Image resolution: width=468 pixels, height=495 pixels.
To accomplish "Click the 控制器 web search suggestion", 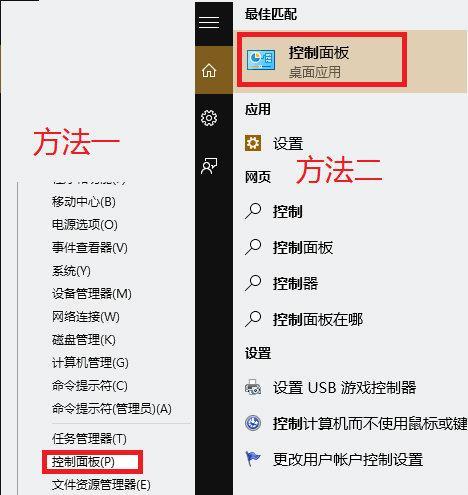I will coord(295,283).
